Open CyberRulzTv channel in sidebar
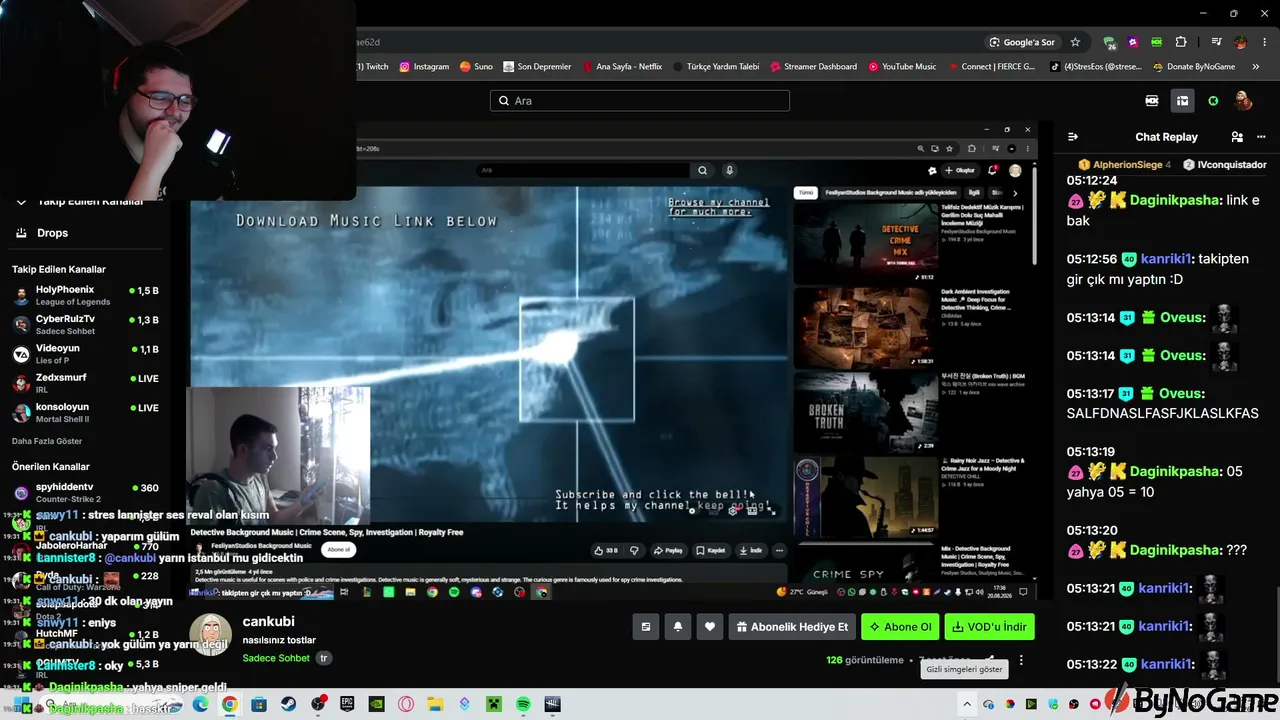The width and height of the screenshot is (1280, 720). 85,324
